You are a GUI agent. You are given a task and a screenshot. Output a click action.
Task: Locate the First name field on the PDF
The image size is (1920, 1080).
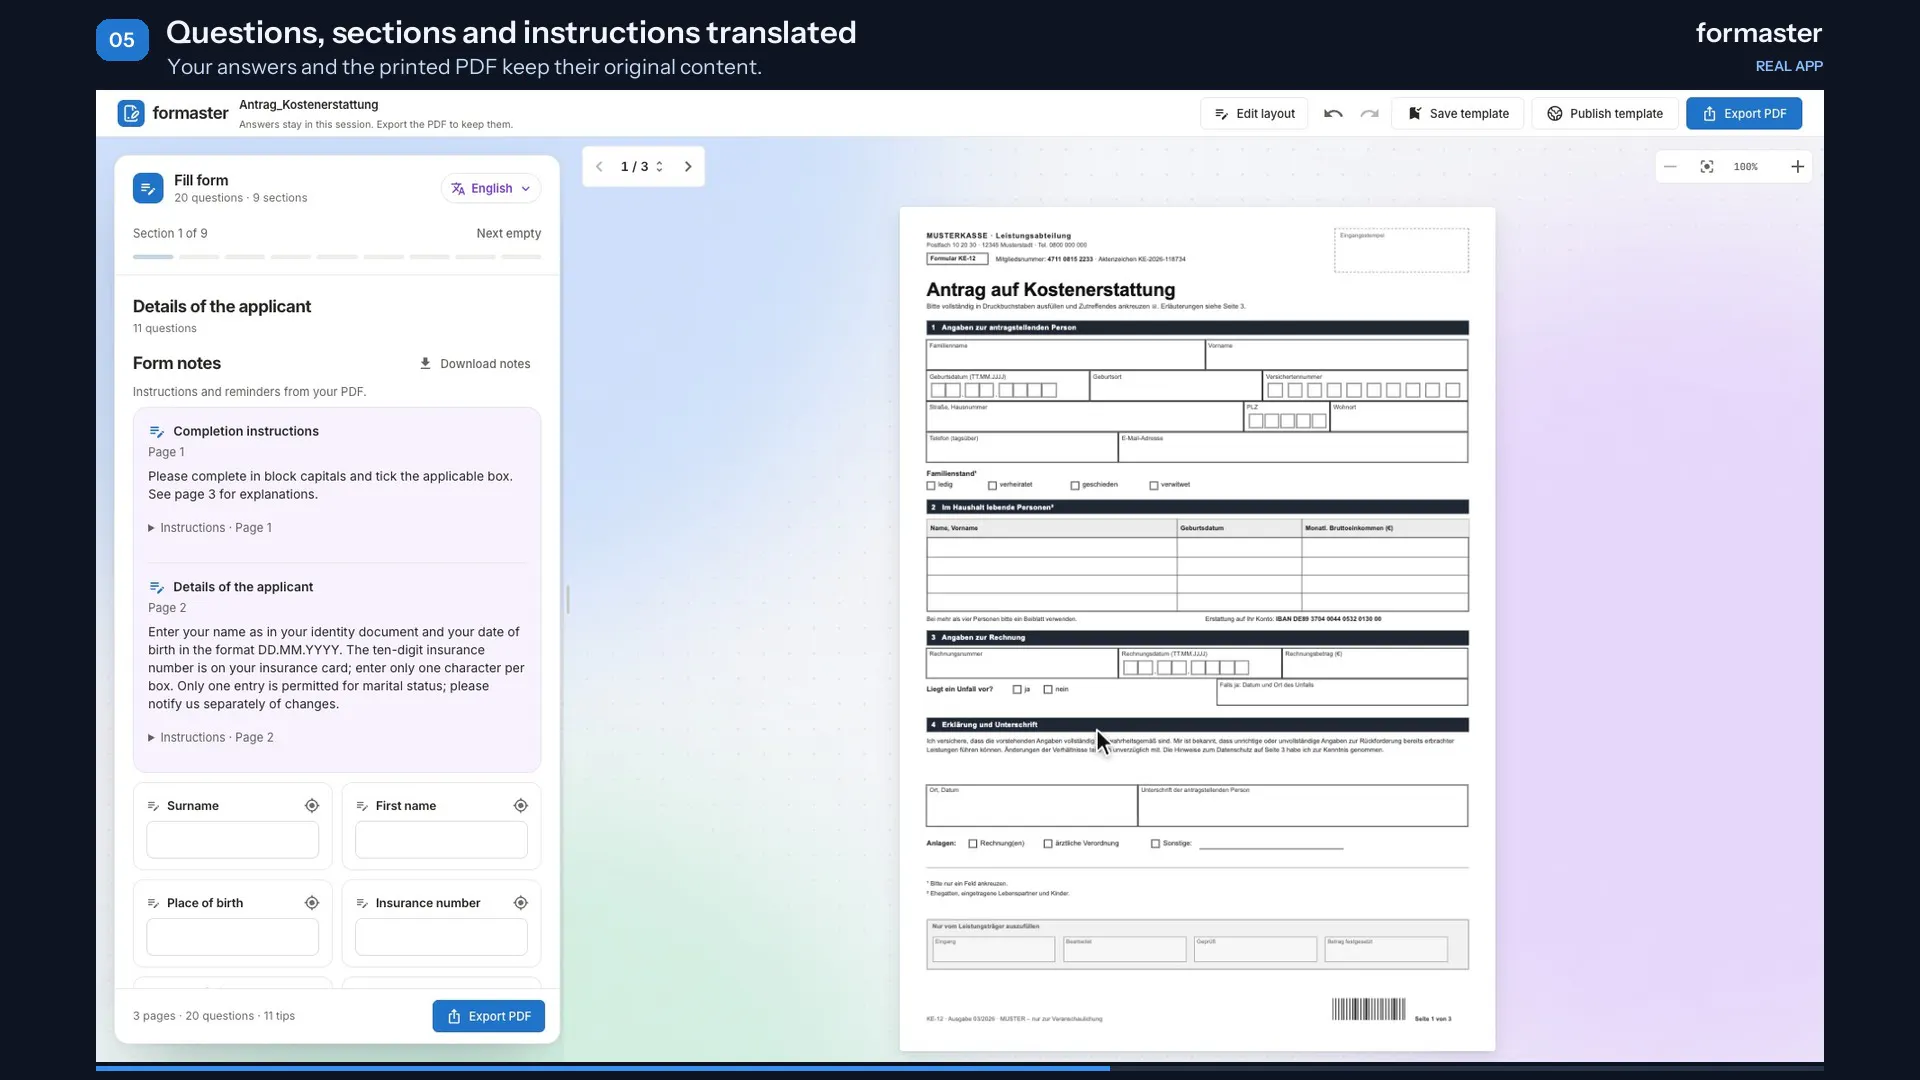[521, 806]
